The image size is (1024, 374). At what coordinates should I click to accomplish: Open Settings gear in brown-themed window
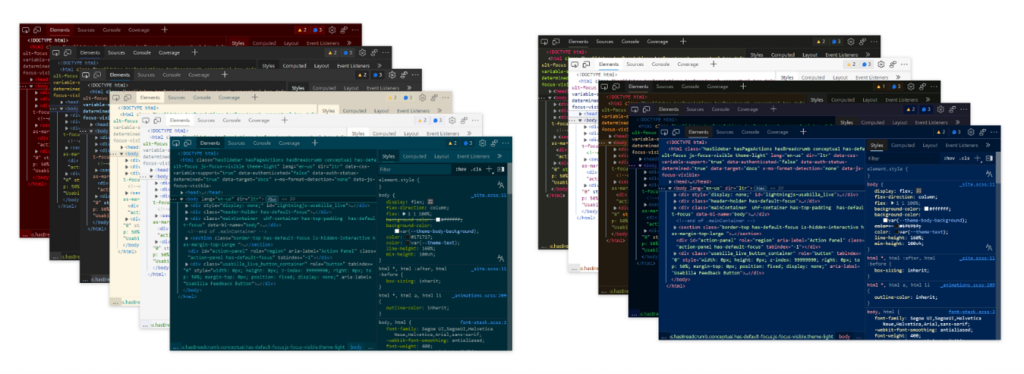(910, 86)
